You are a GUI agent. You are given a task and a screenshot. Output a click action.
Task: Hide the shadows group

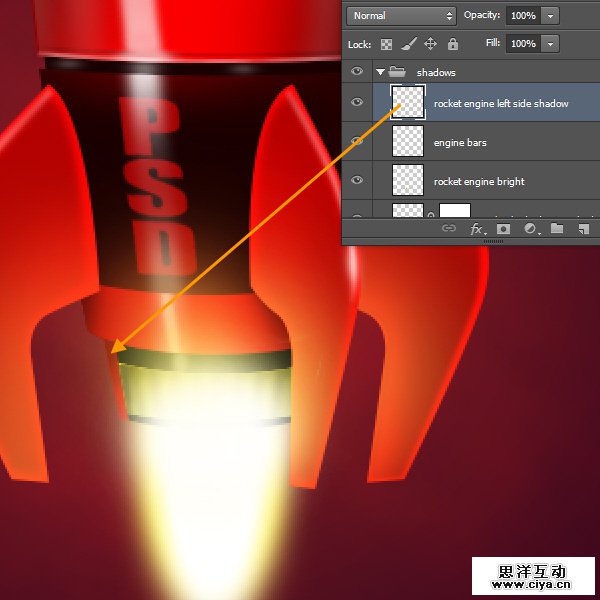[357, 72]
